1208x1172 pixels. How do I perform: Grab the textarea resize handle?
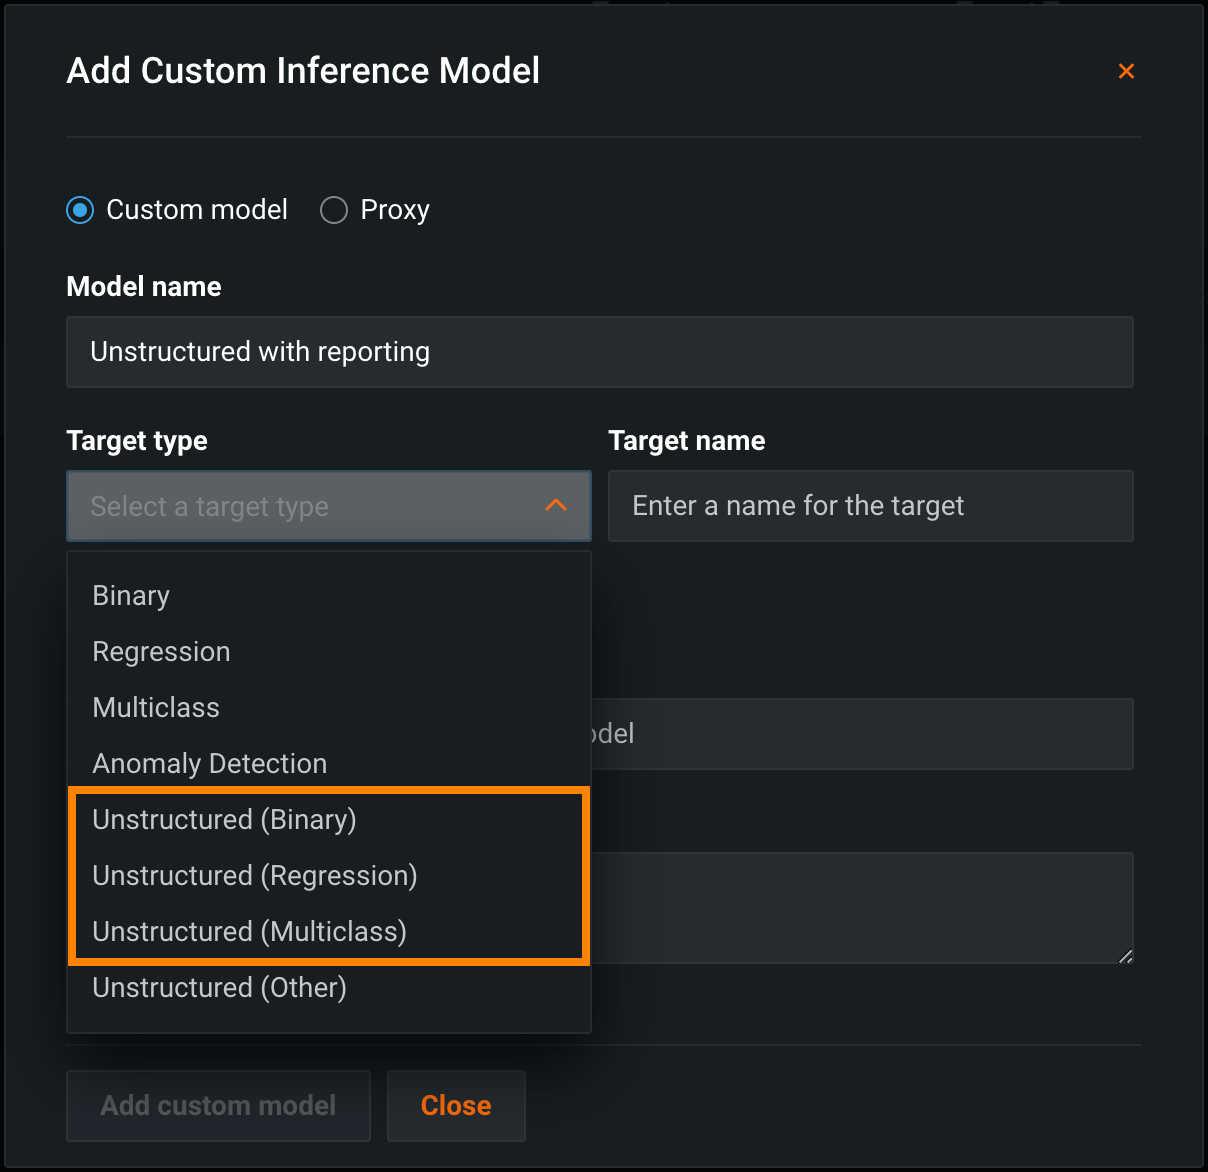(1126, 957)
